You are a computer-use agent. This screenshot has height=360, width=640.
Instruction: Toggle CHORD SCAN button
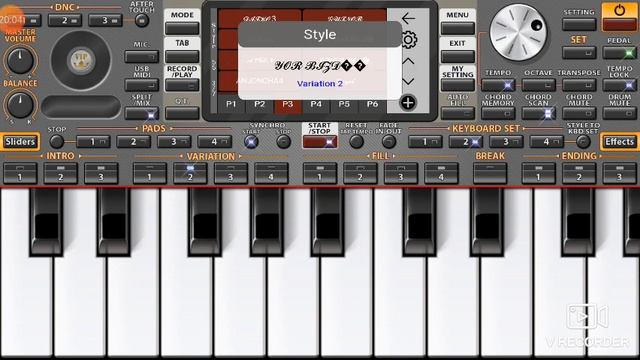(538, 113)
